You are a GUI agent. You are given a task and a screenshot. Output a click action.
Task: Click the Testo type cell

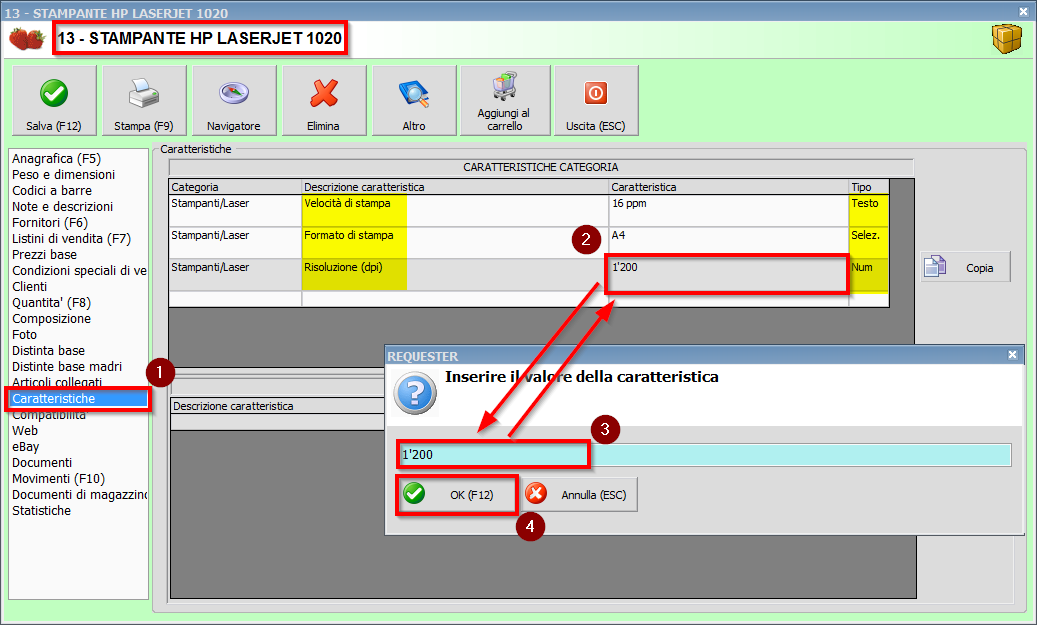click(x=869, y=210)
